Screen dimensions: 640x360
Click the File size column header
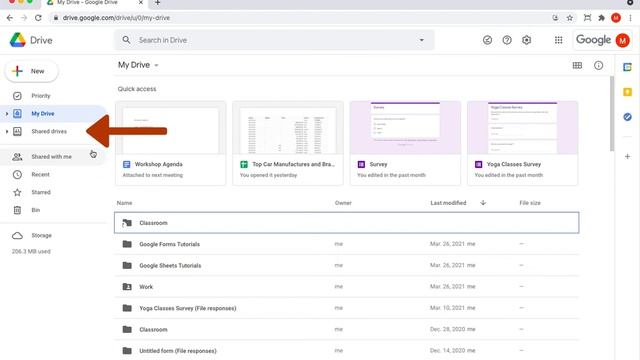click(530, 203)
